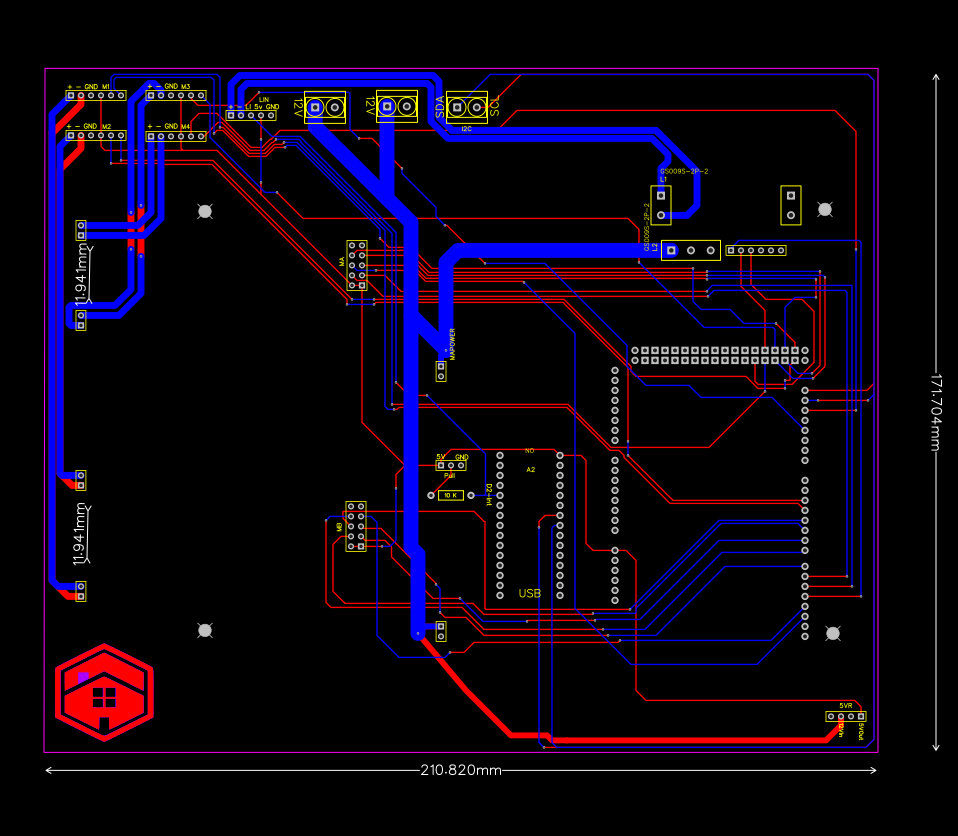Select the 10 K resistor footprint
Viewport: 958px width, 836px height.
tap(451, 494)
